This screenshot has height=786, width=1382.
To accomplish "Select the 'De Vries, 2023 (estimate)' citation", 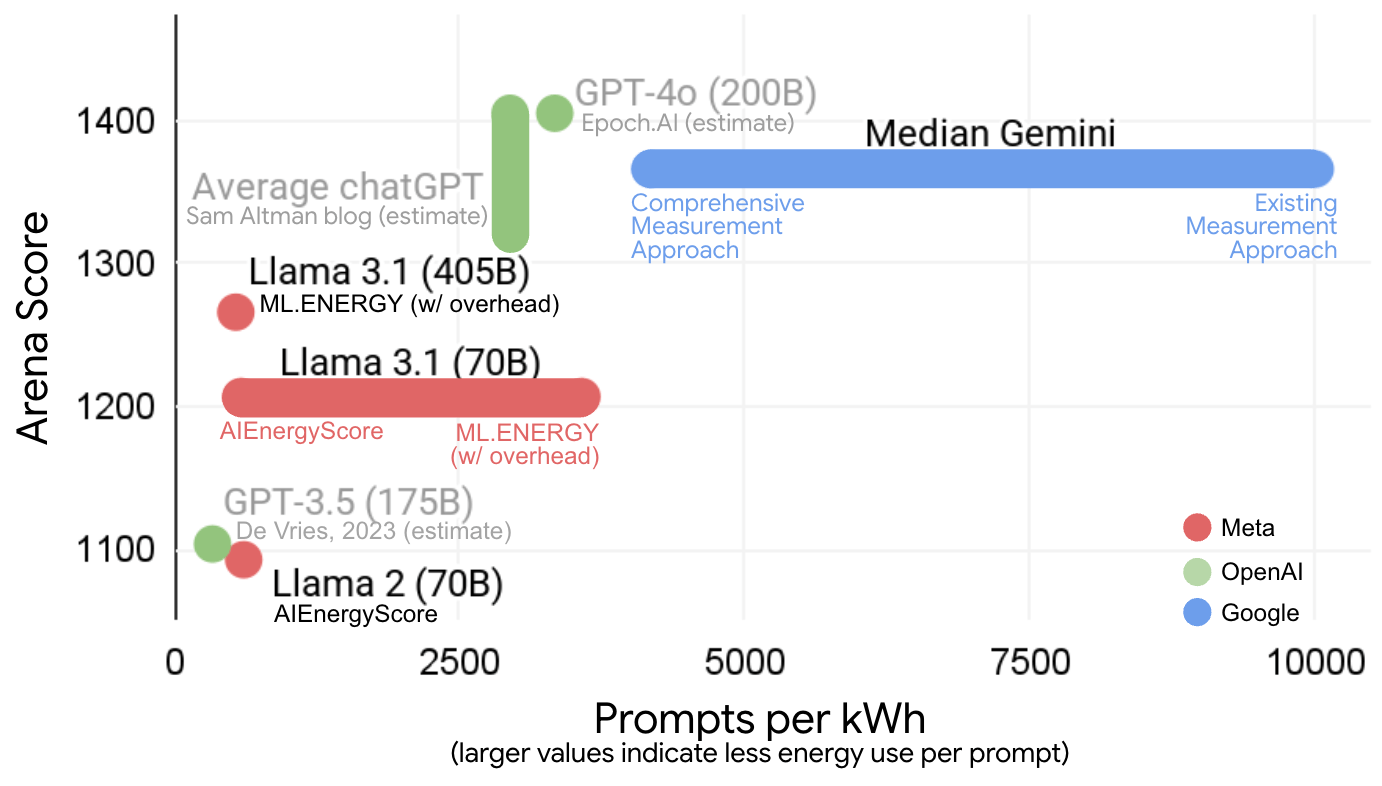I will pos(373,531).
